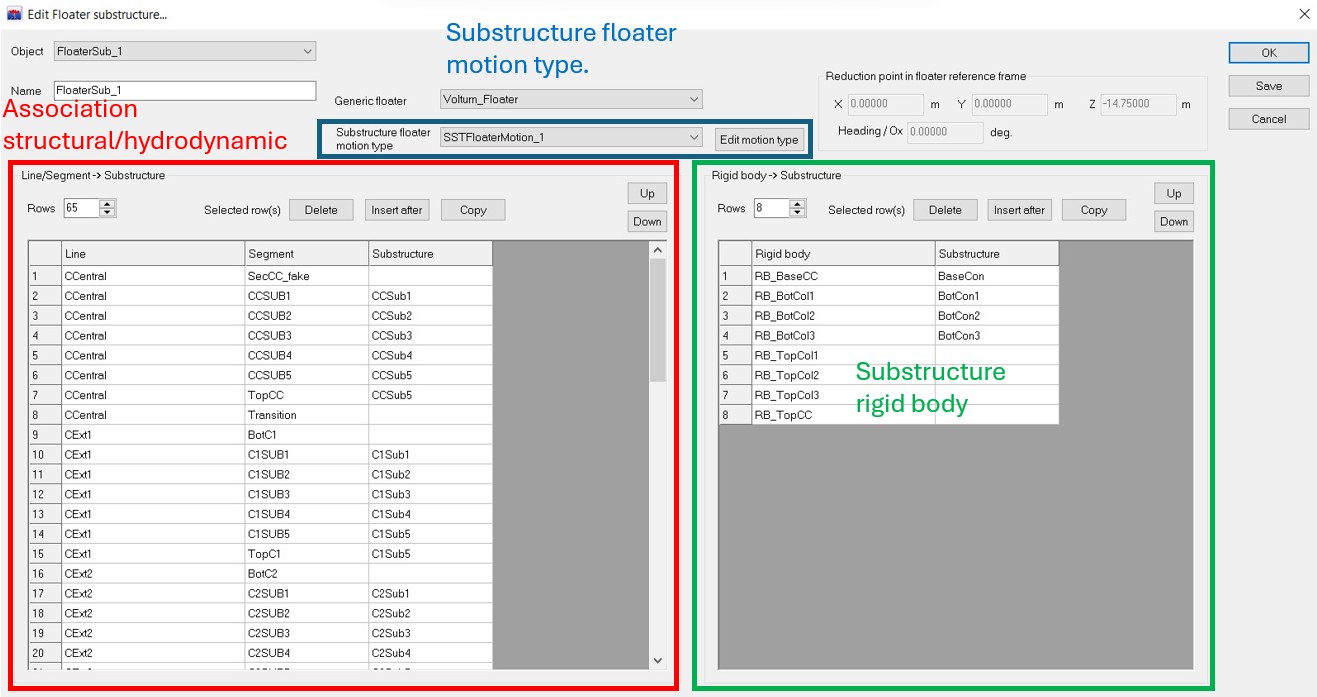Expand the SSTFloaterMotion_1 motion type dropdown
This screenshot has height=697, width=1317.
(x=694, y=138)
